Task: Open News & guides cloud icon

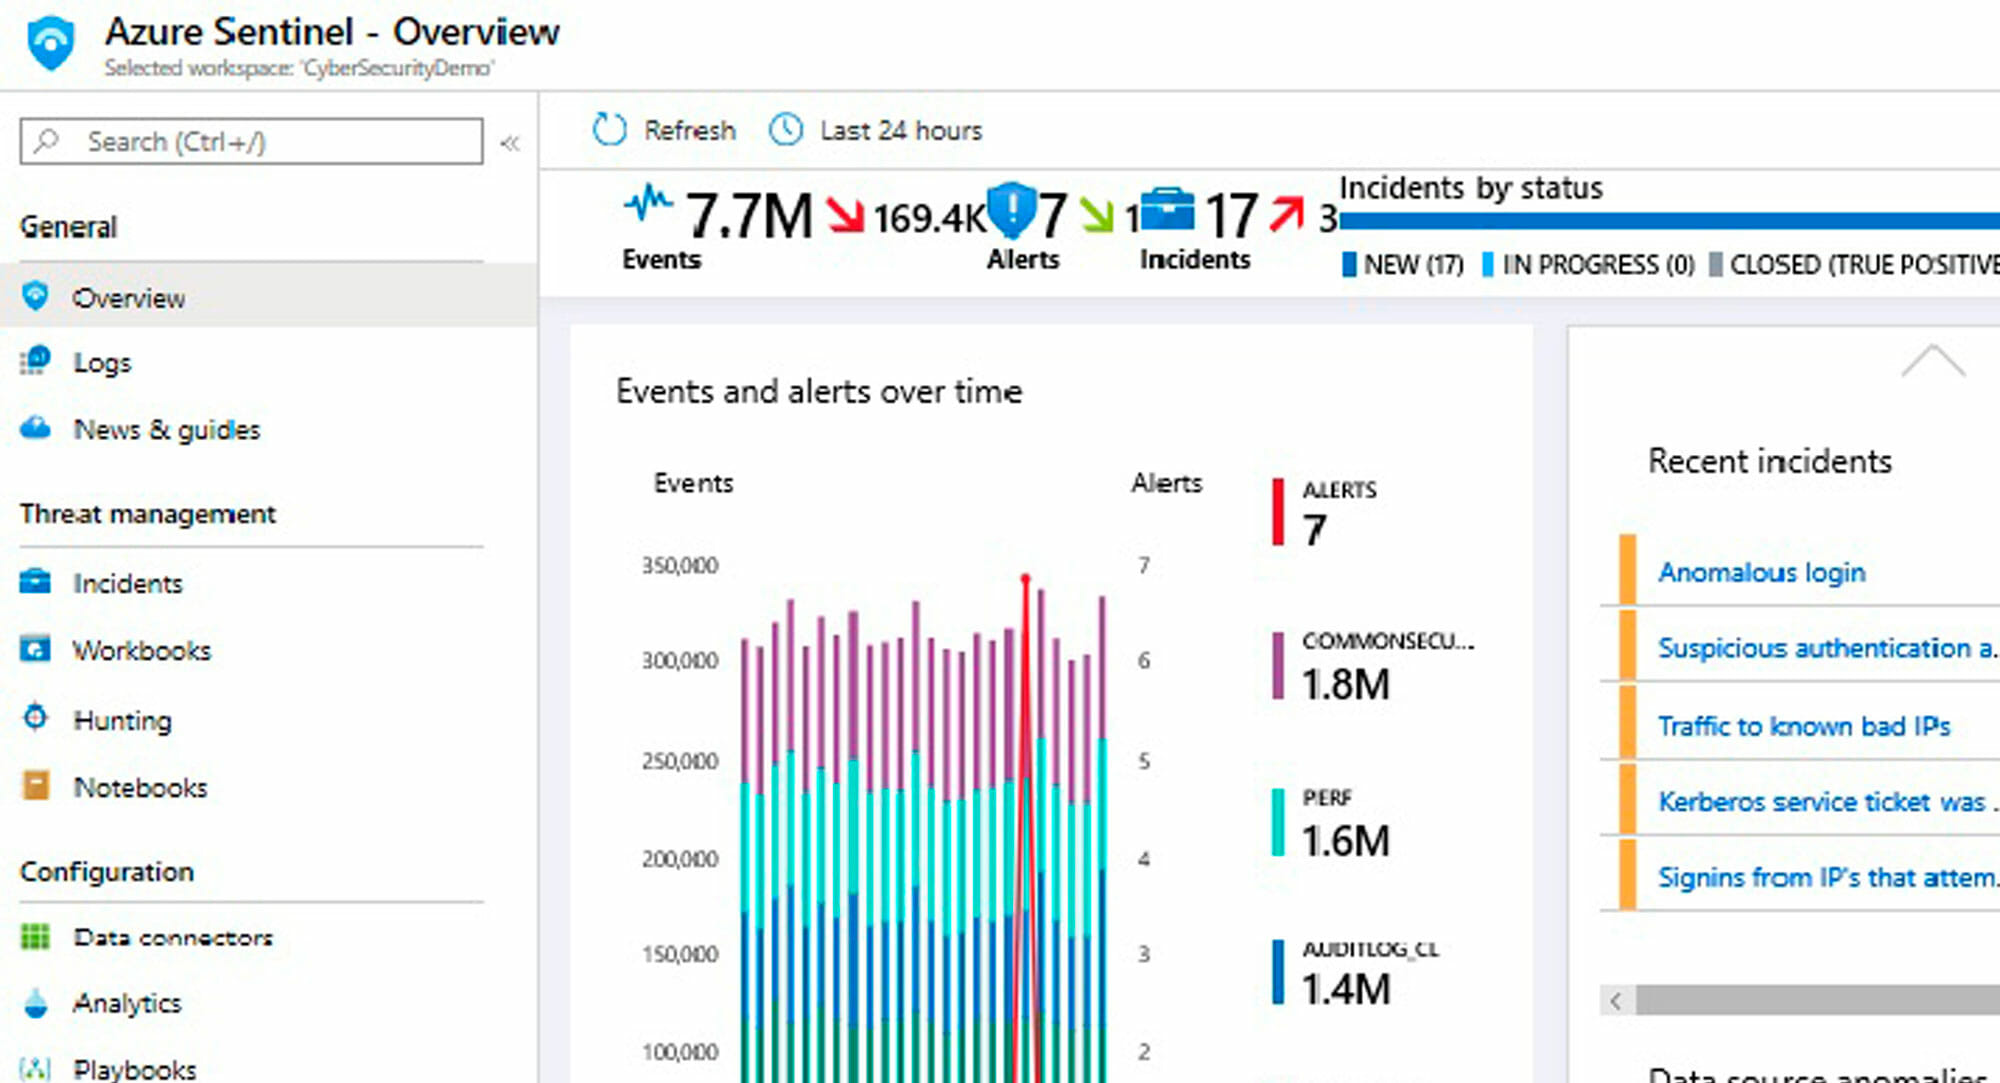Action: 36,428
